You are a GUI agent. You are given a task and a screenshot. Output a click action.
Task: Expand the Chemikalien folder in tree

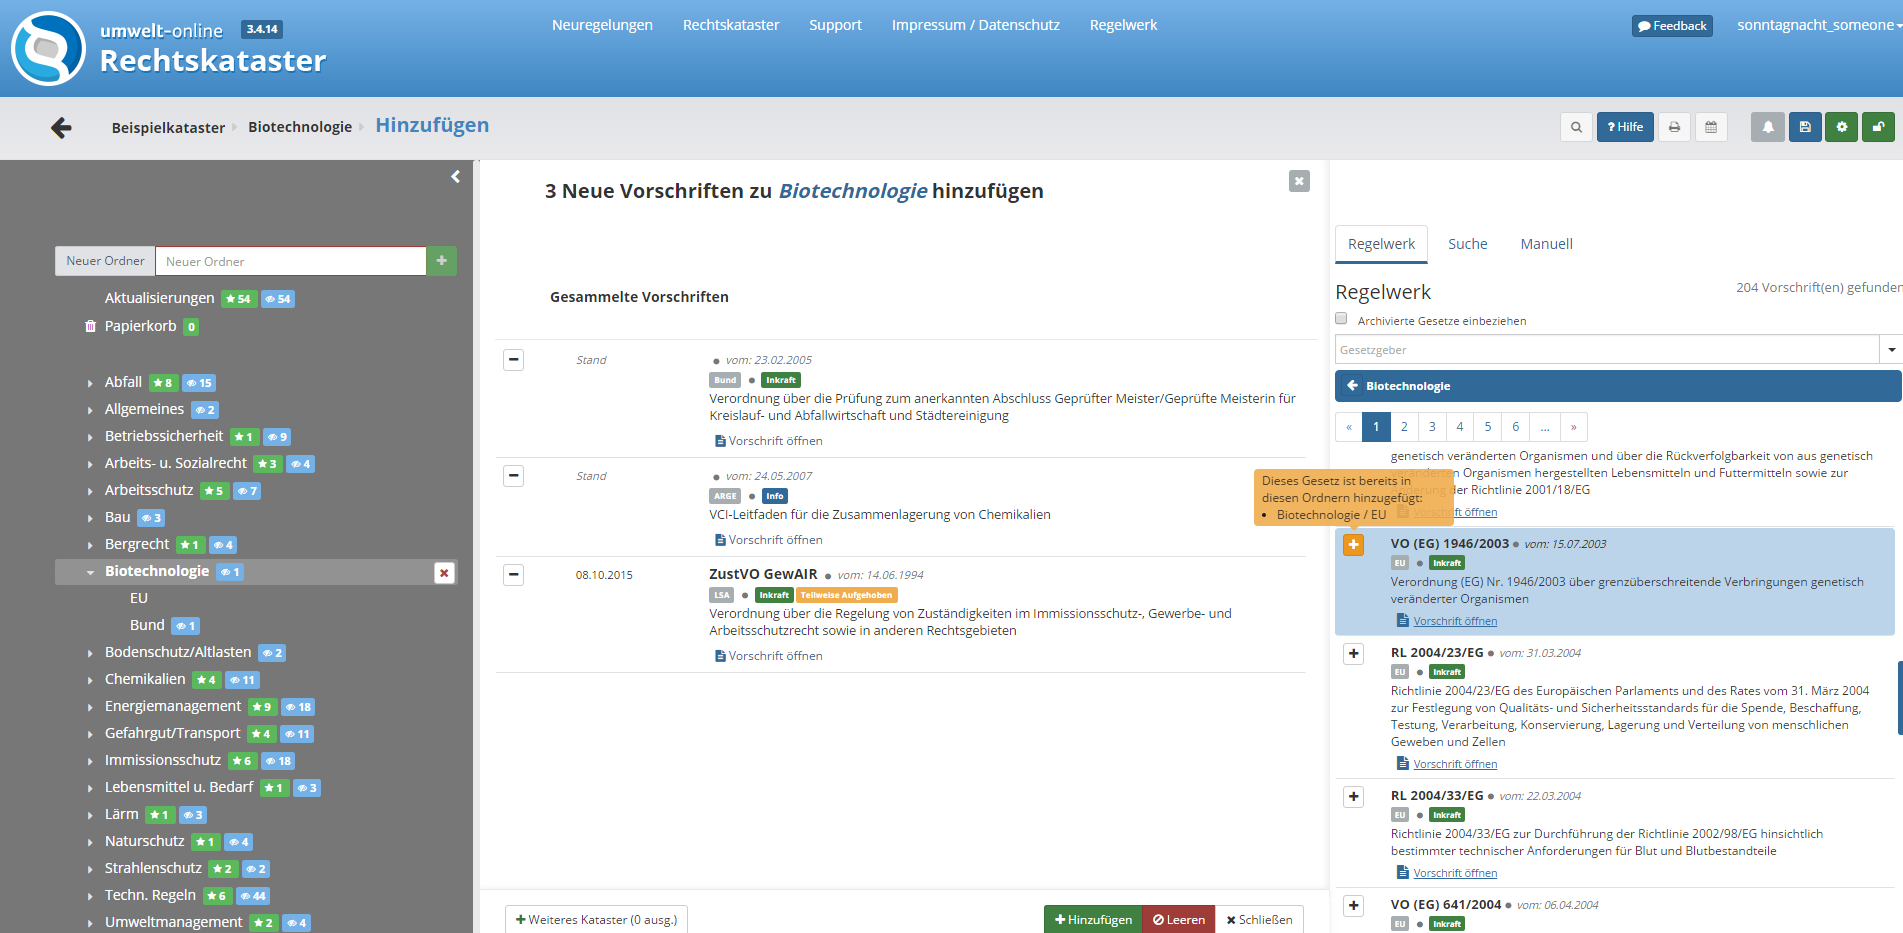click(90, 680)
